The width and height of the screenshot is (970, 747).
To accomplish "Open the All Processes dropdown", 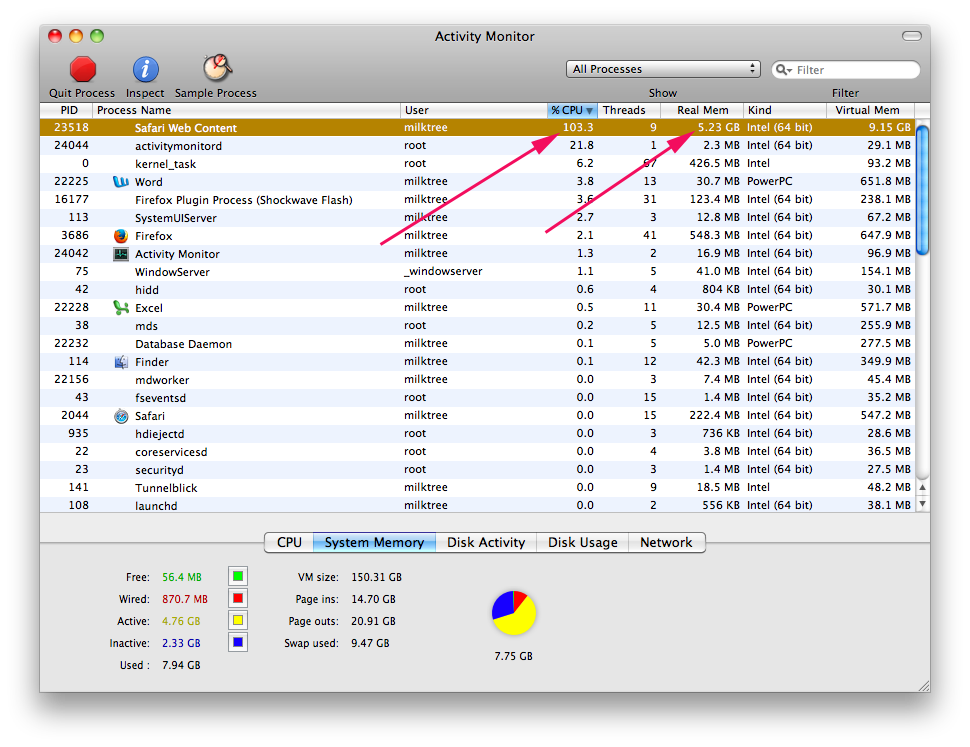I will click(663, 69).
